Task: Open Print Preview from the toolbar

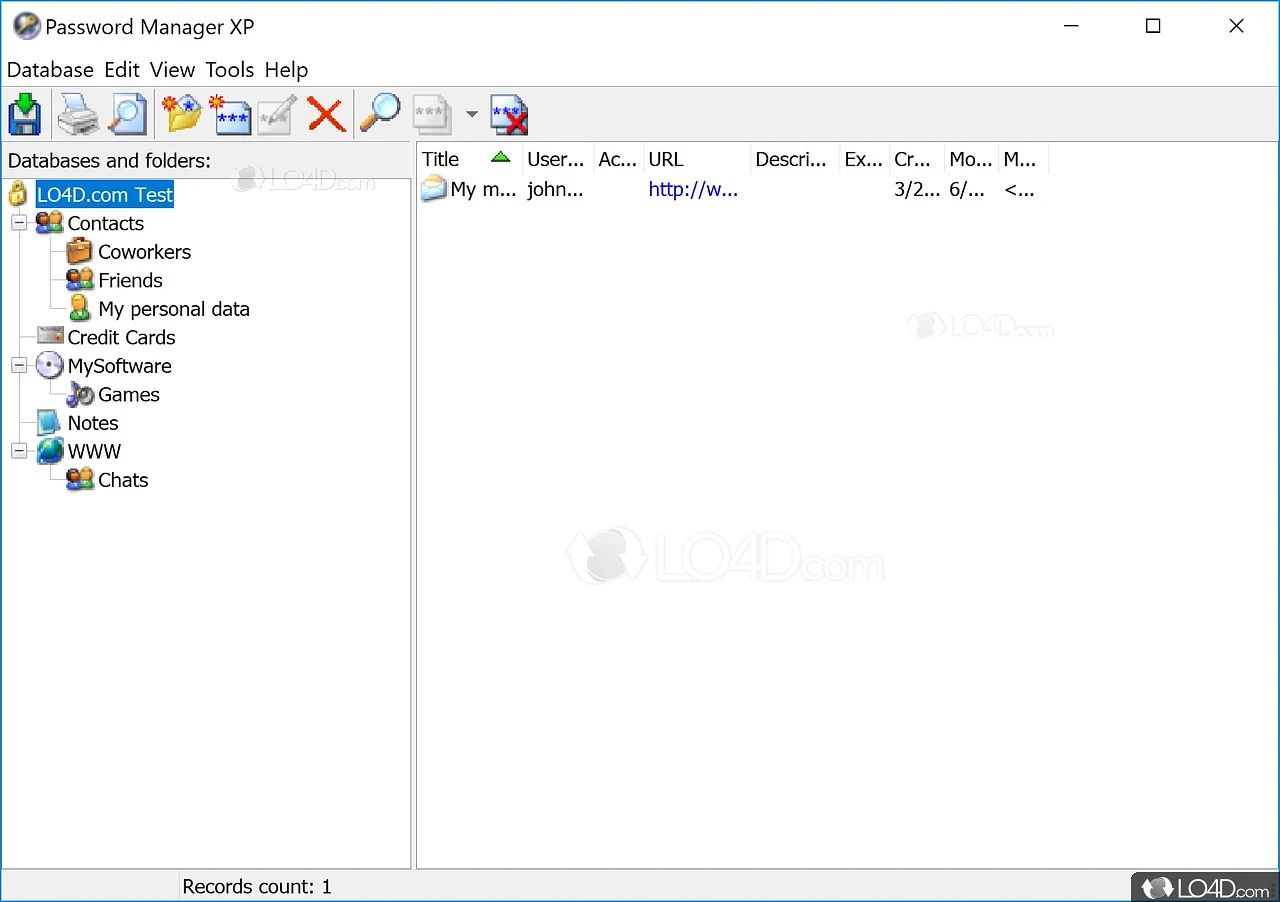Action: (128, 114)
